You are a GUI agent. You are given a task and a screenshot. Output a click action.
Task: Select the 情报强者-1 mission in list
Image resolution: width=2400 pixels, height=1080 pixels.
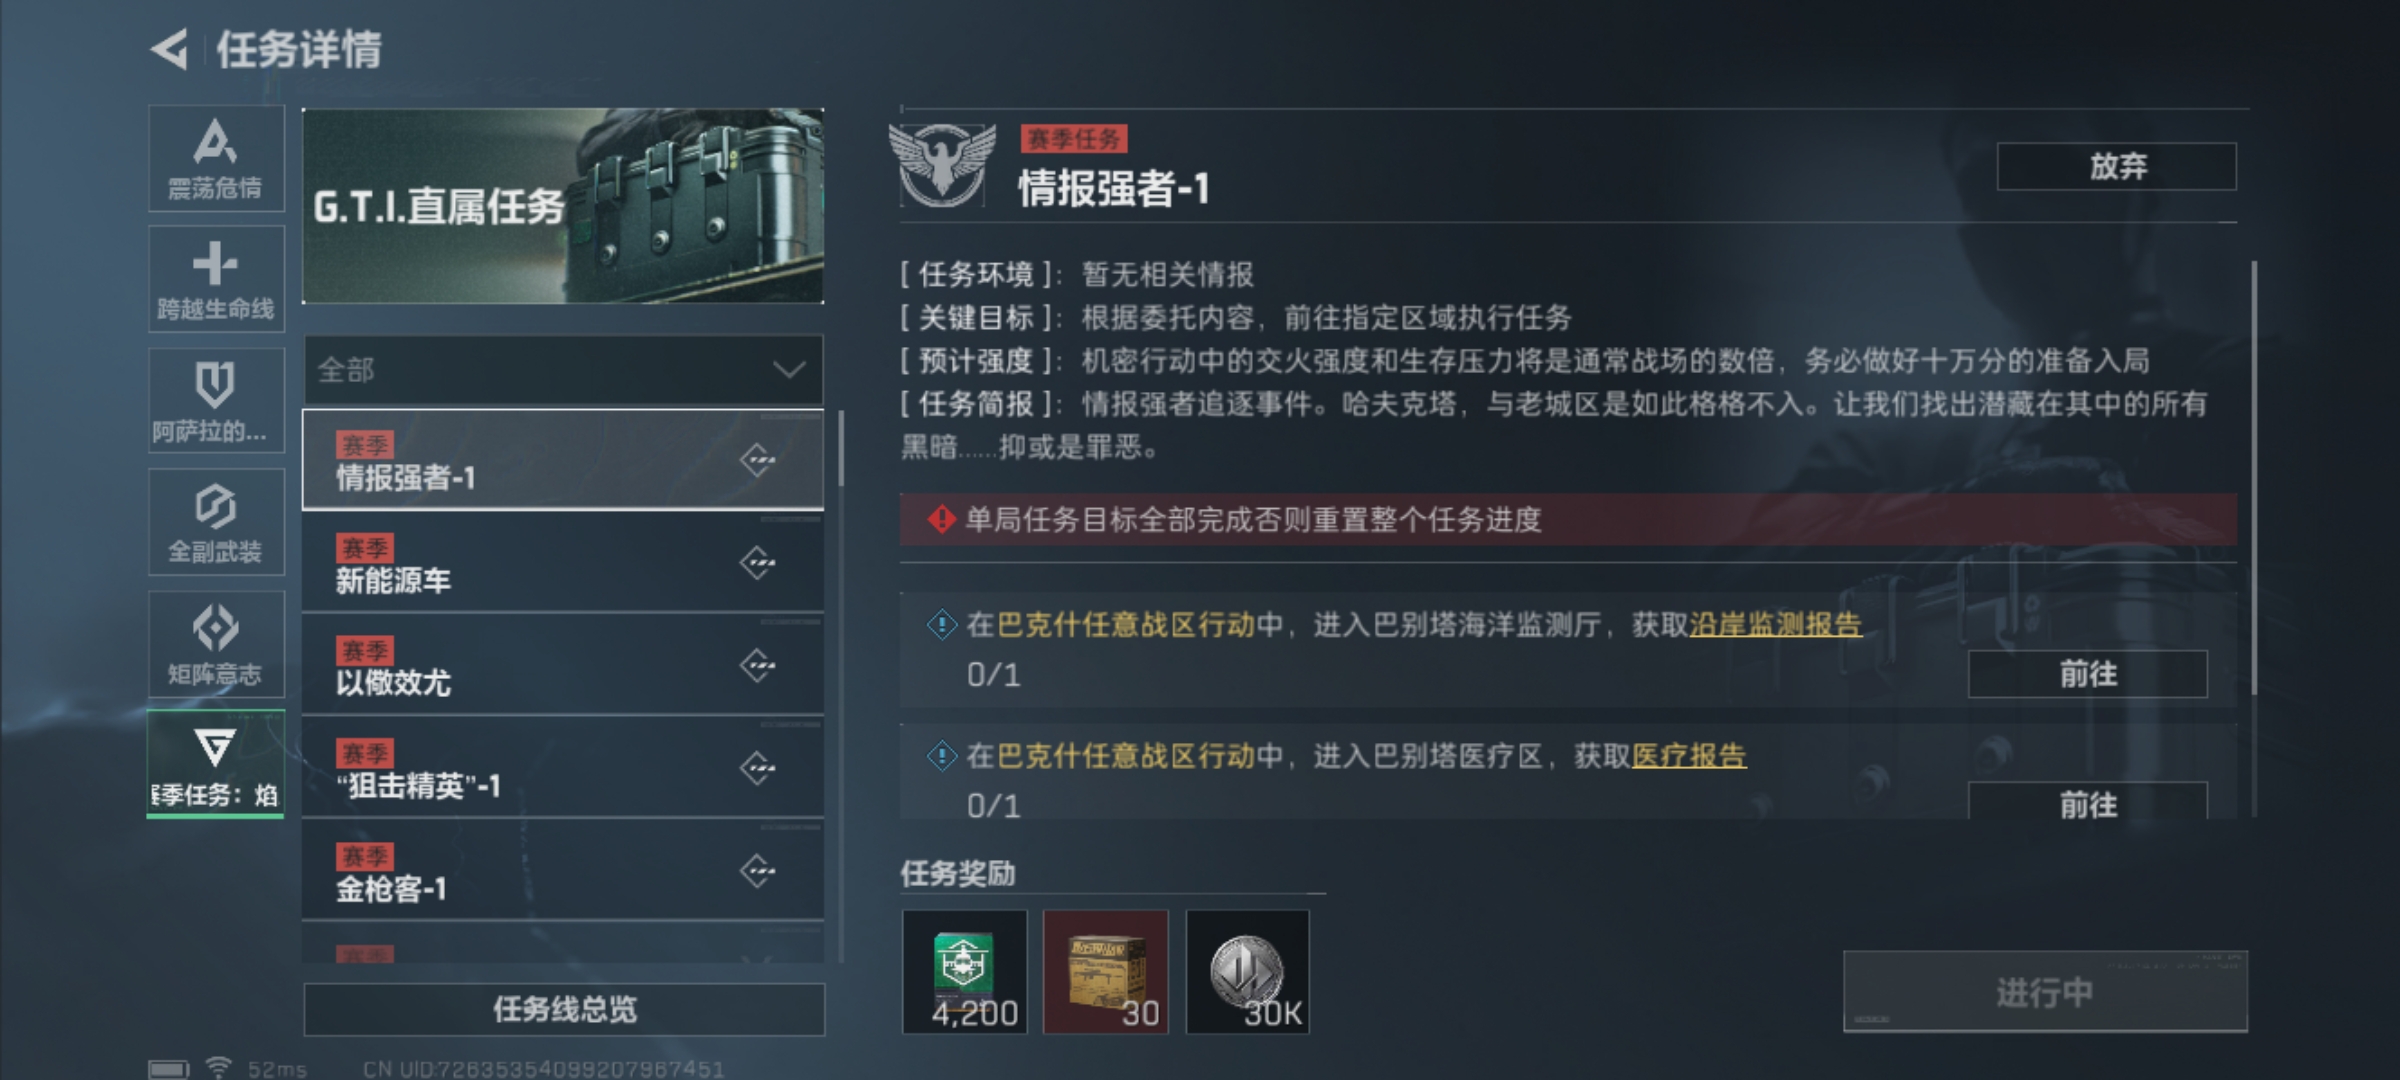click(563, 460)
